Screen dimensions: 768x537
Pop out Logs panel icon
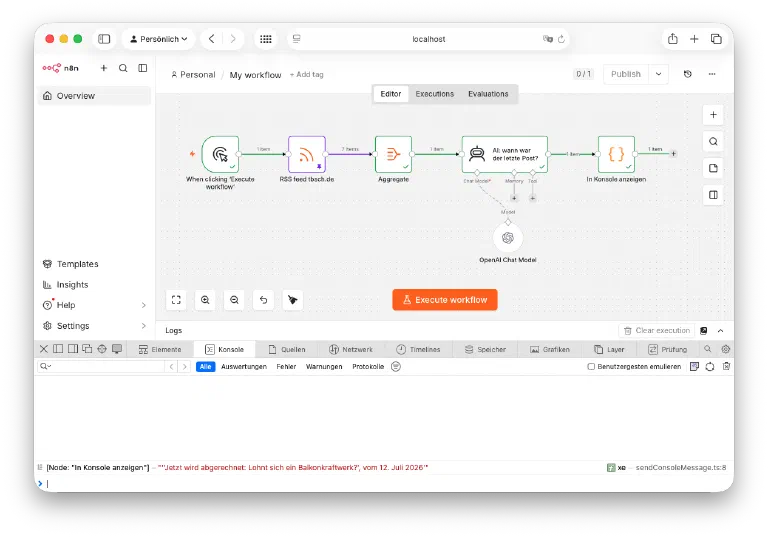tap(703, 331)
